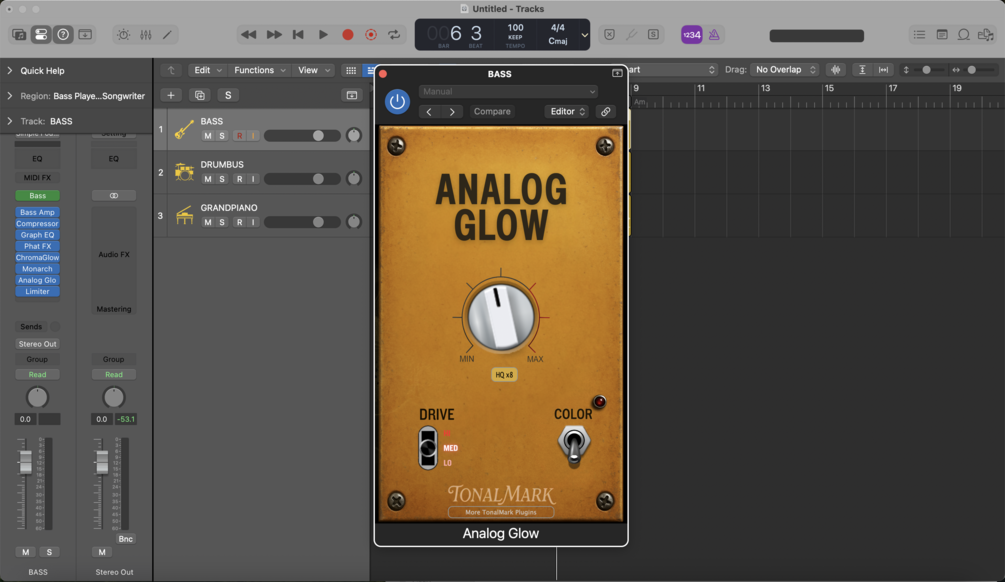
Task: Flip the DRIVE HI/MED/LO switch
Action: pos(428,448)
